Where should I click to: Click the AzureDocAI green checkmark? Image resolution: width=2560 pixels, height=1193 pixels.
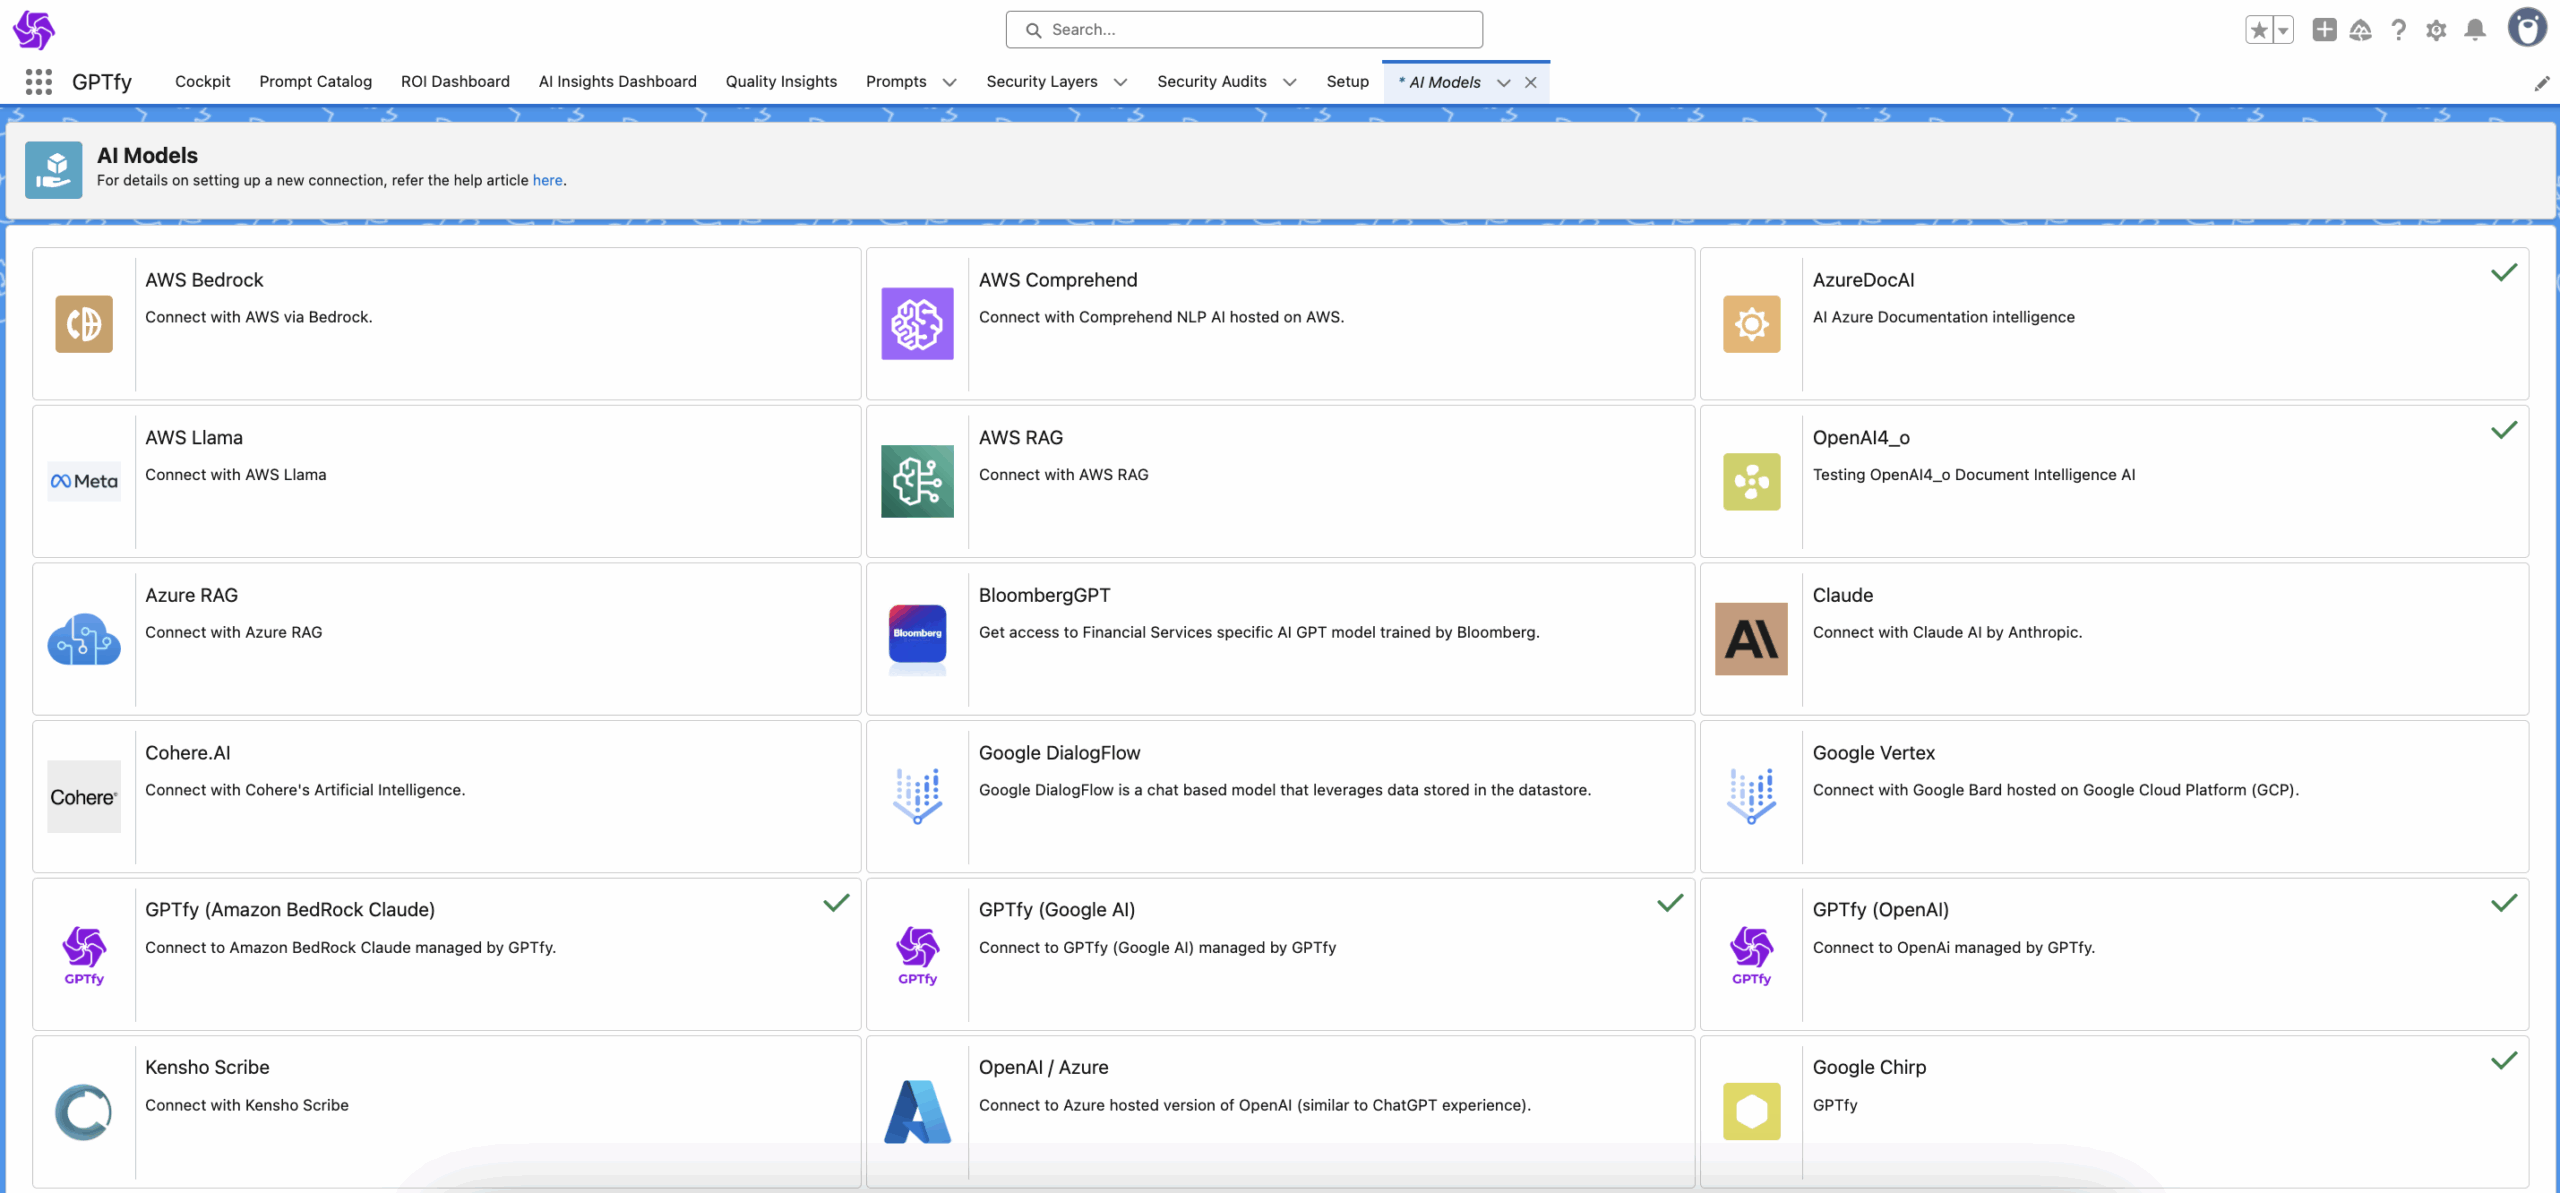point(2504,272)
